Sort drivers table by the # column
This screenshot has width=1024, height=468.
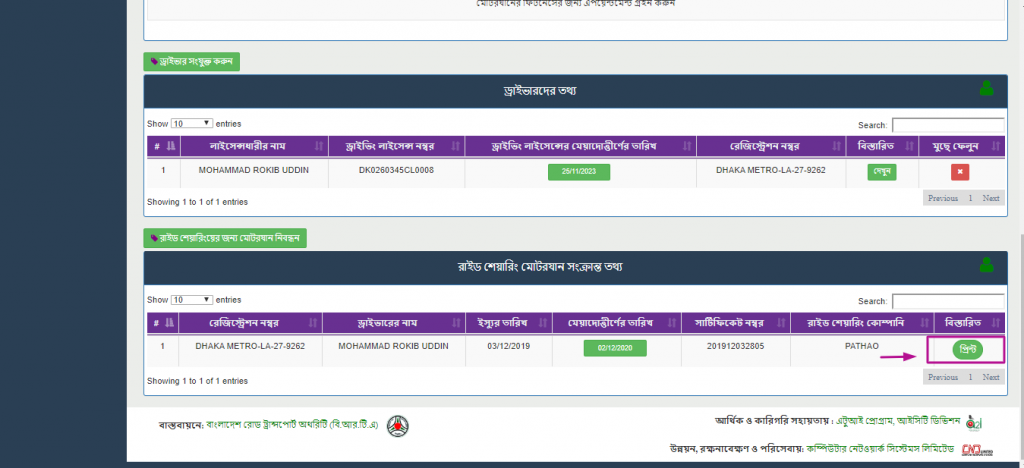click(x=162, y=146)
